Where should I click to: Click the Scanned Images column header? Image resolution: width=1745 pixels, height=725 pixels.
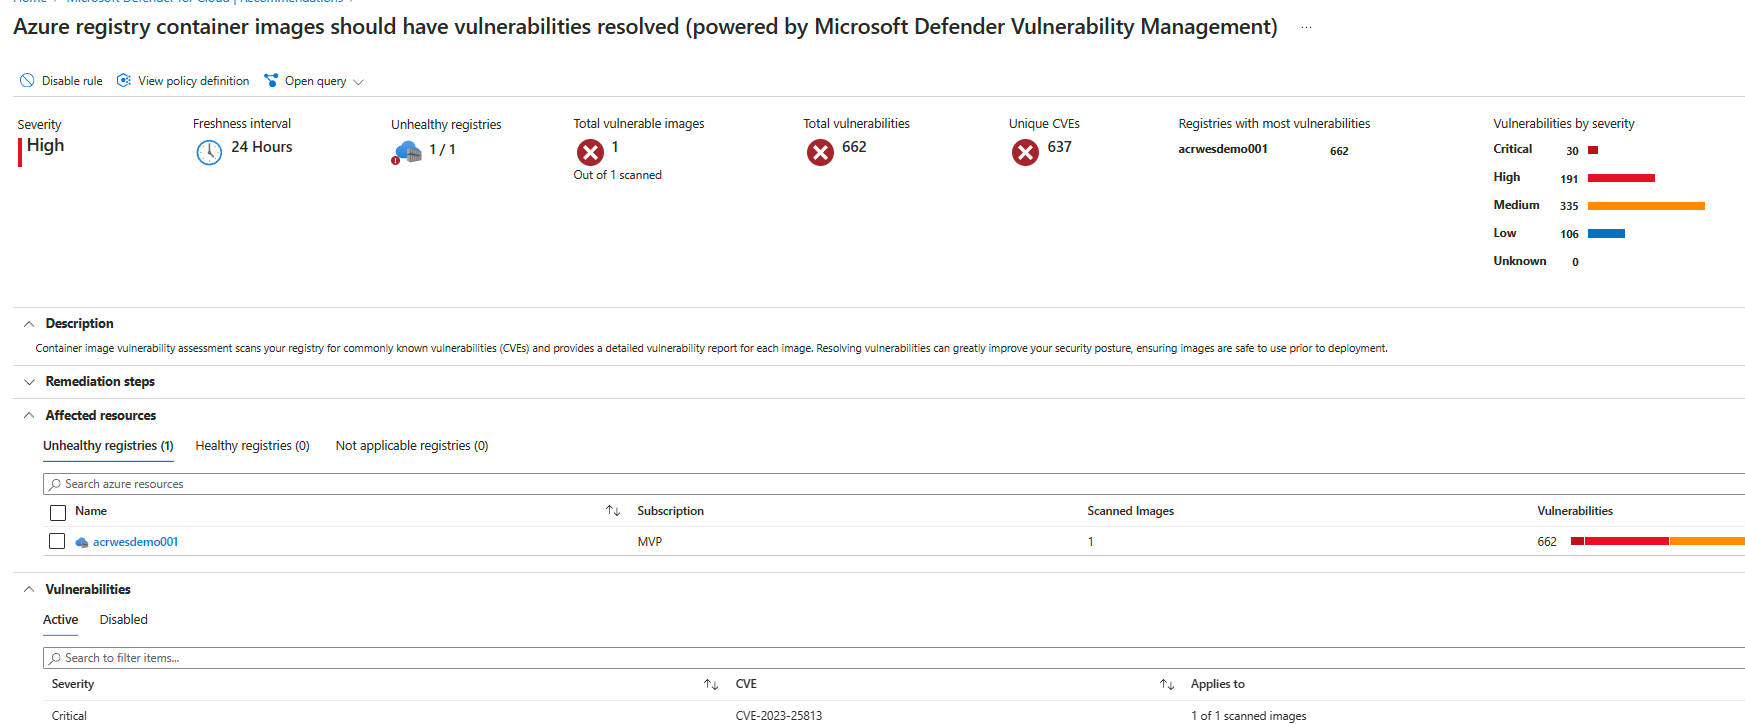pos(1130,511)
